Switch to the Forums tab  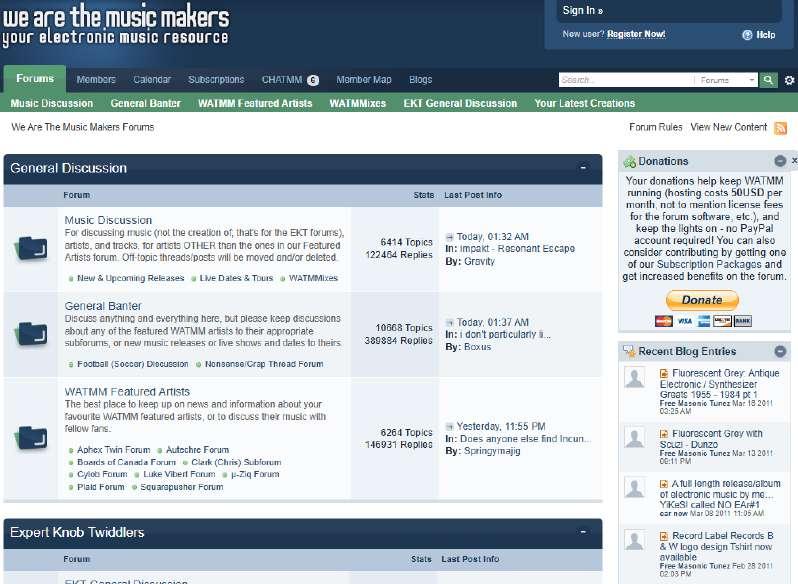pyautogui.click(x=35, y=79)
